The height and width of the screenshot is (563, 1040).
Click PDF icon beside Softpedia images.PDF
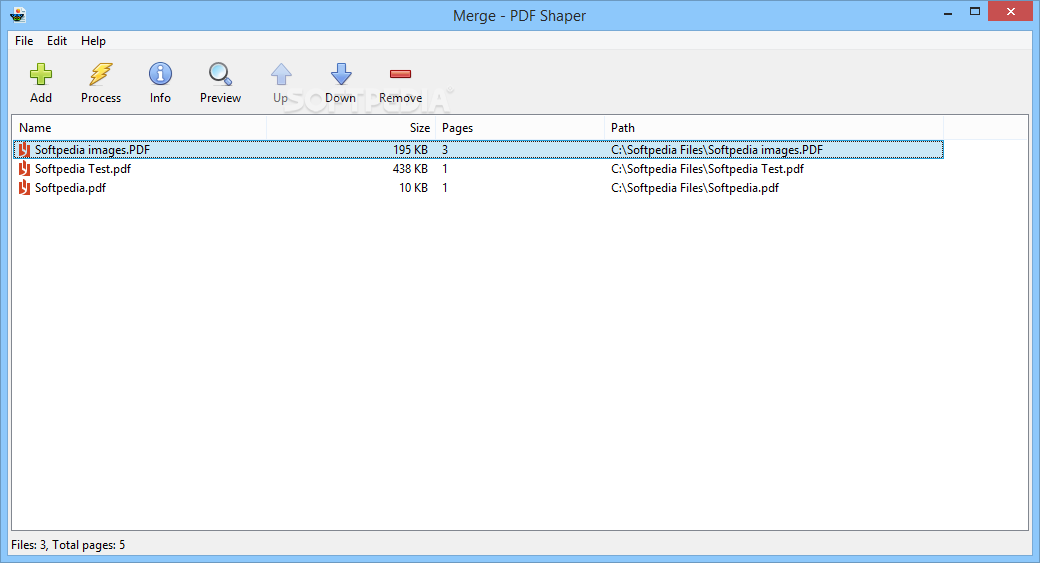pos(24,150)
